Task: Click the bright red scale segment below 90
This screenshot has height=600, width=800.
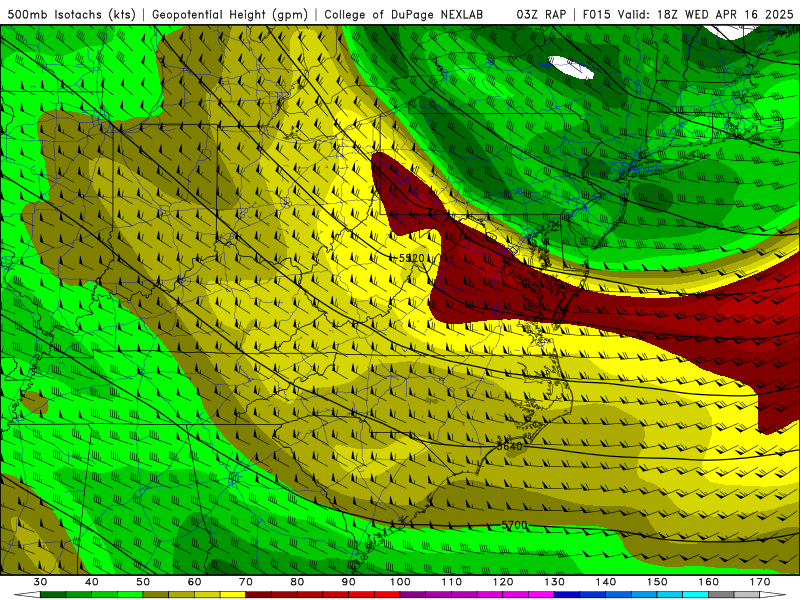Action: (x=361, y=595)
